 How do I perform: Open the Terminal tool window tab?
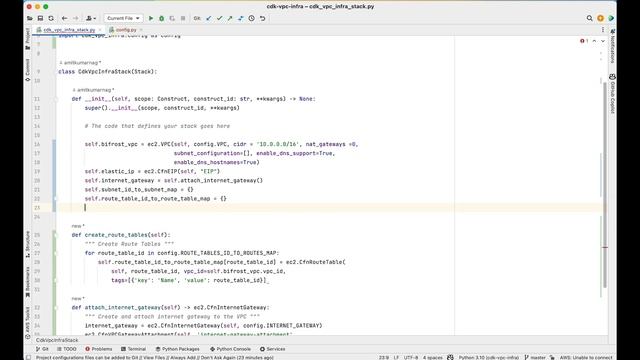pos(133,349)
